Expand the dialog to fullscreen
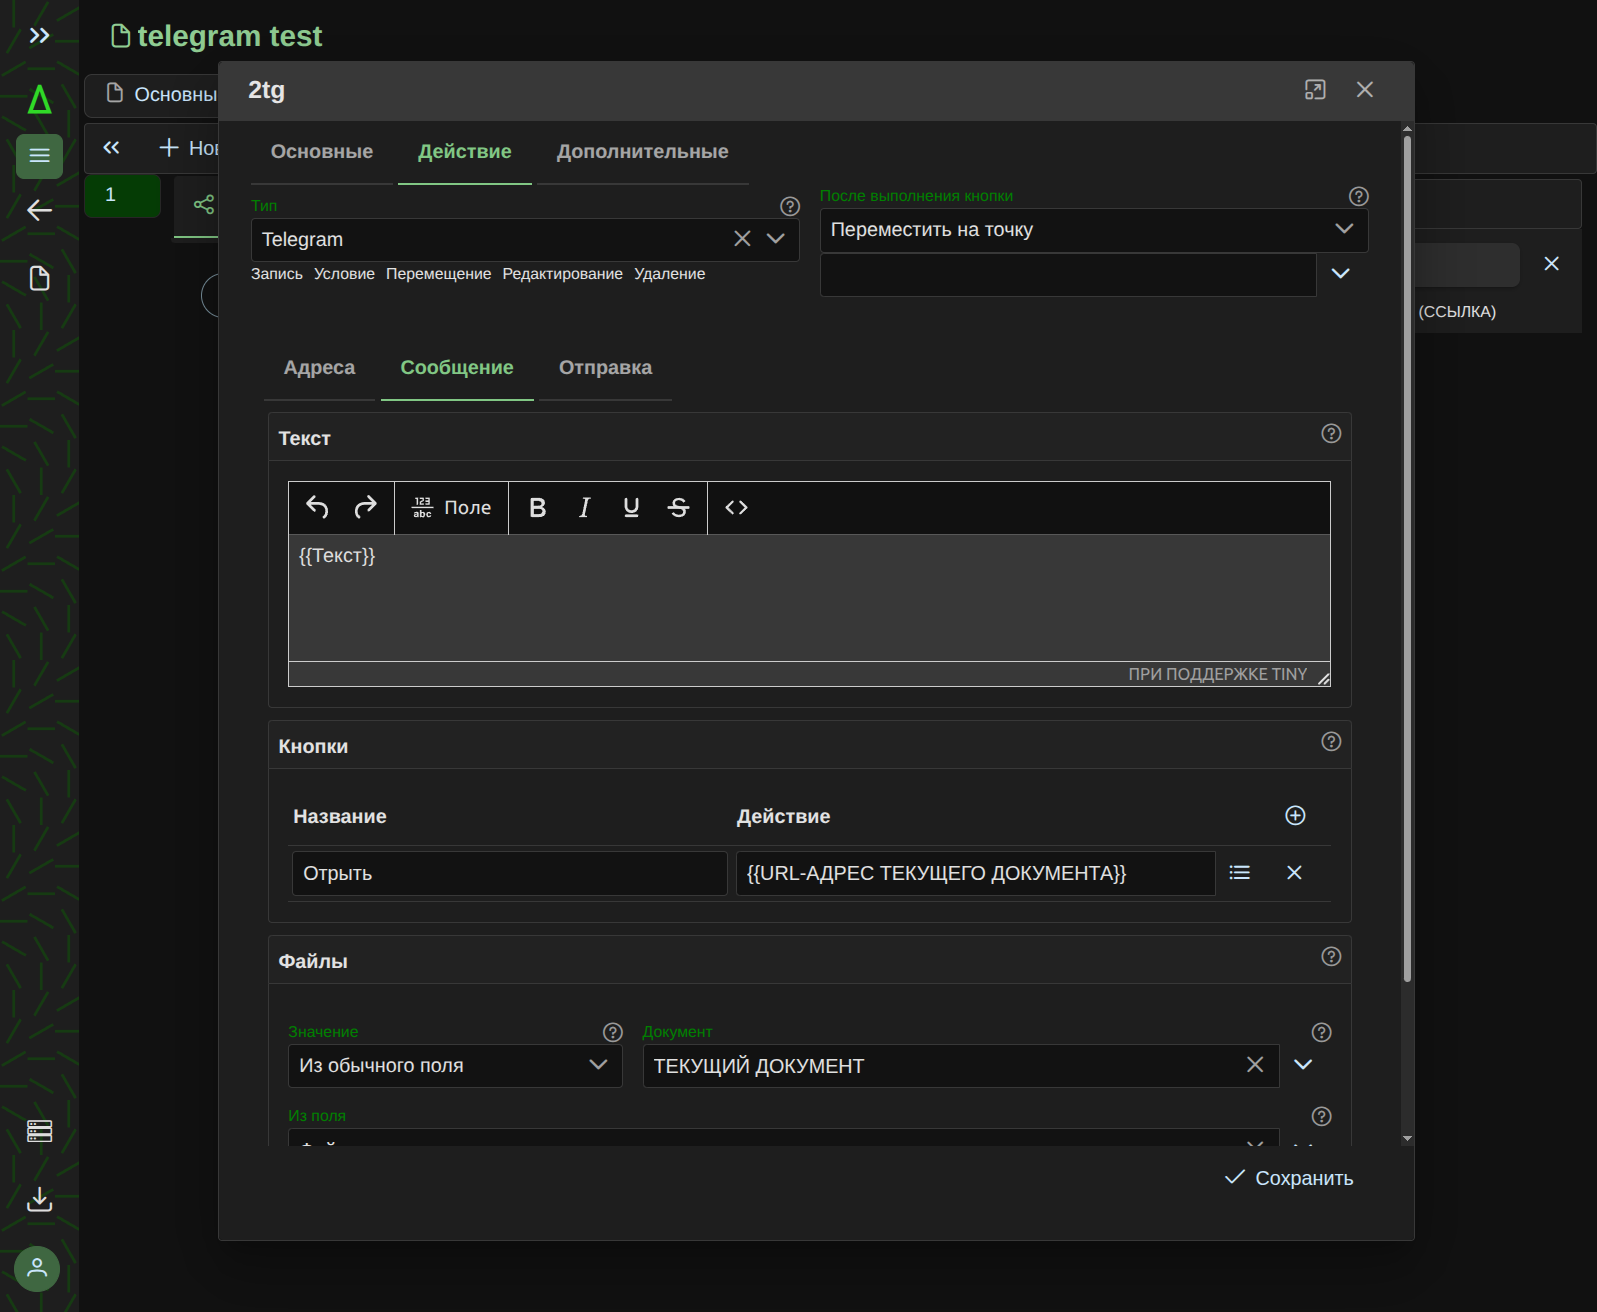The height and width of the screenshot is (1312, 1597). click(x=1315, y=90)
